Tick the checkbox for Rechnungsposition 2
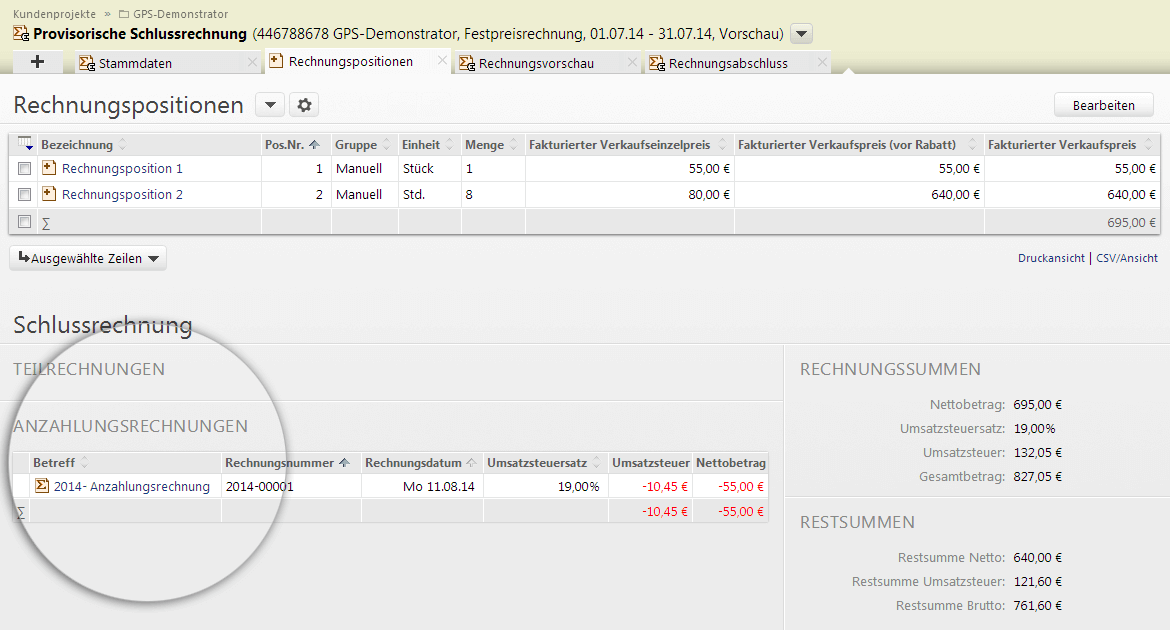 point(25,195)
